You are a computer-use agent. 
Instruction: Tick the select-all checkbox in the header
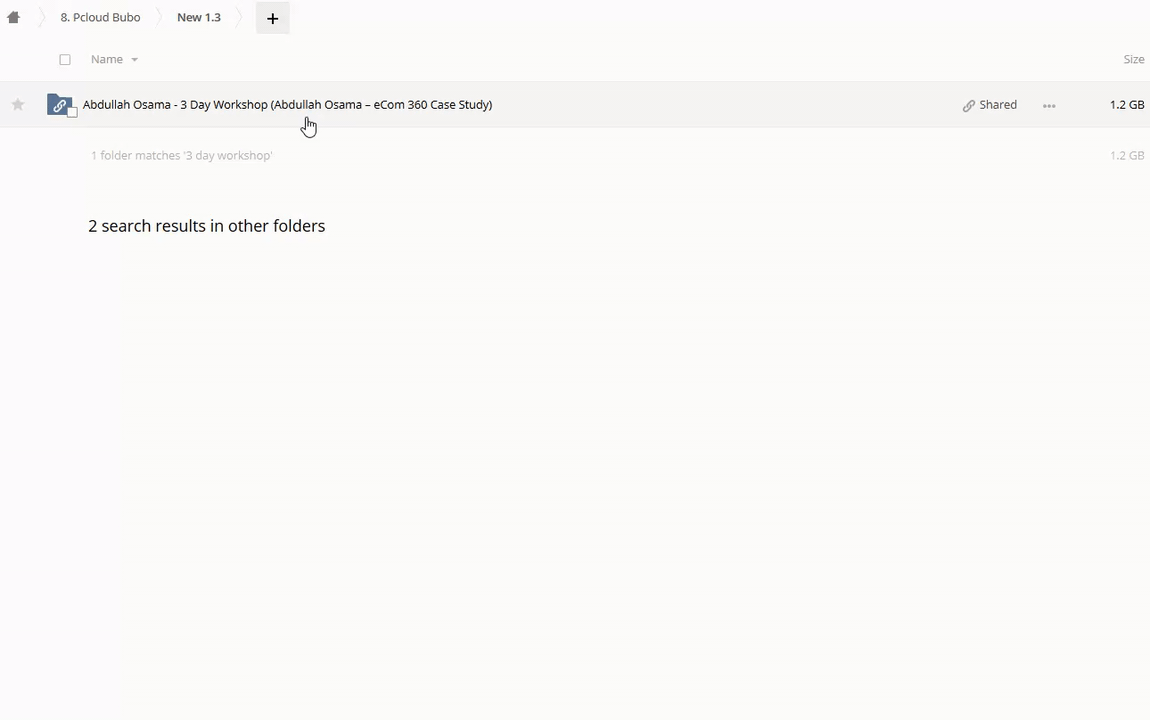click(x=65, y=60)
